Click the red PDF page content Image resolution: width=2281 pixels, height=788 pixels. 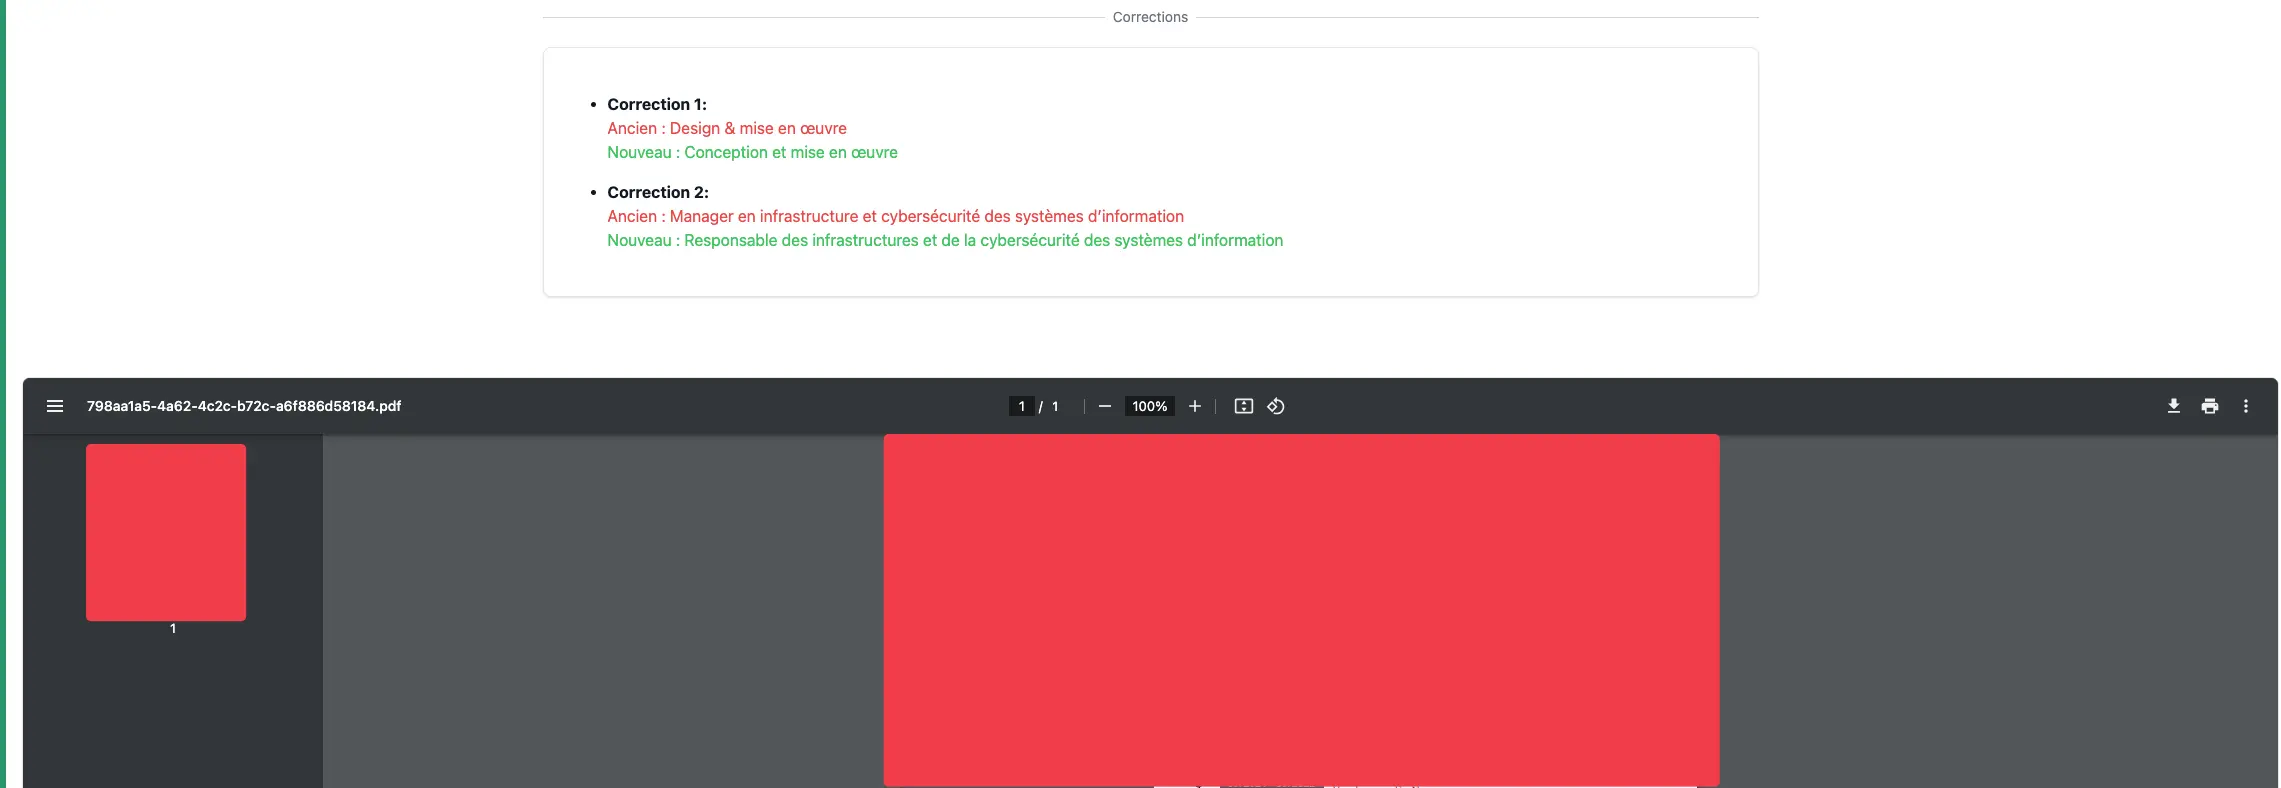(1301, 610)
